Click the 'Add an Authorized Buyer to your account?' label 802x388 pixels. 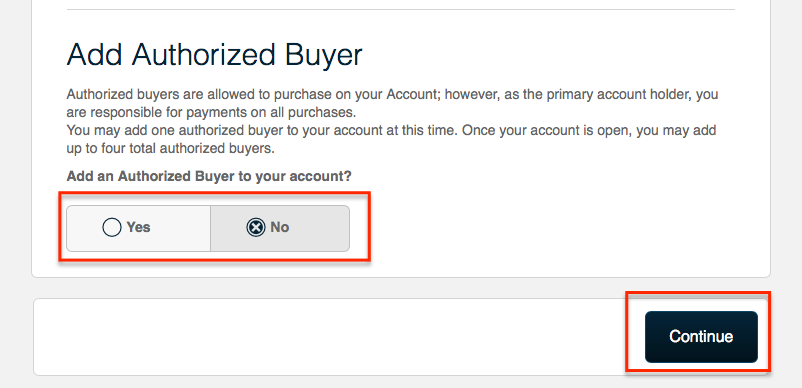pyautogui.click(x=209, y=176)
